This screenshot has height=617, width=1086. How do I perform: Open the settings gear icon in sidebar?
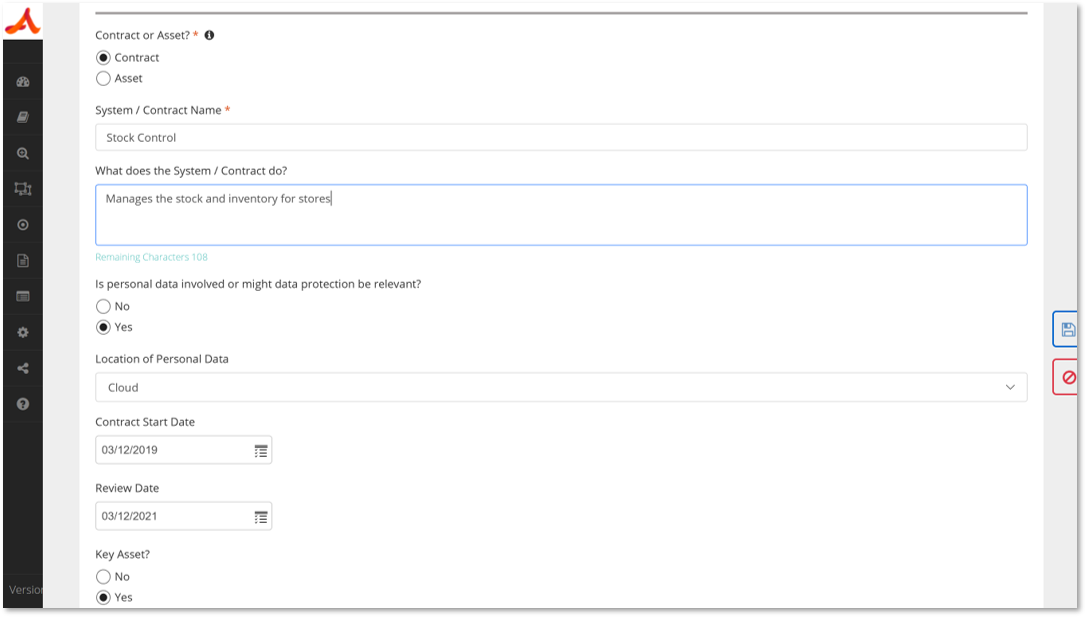tap(23, 332)
